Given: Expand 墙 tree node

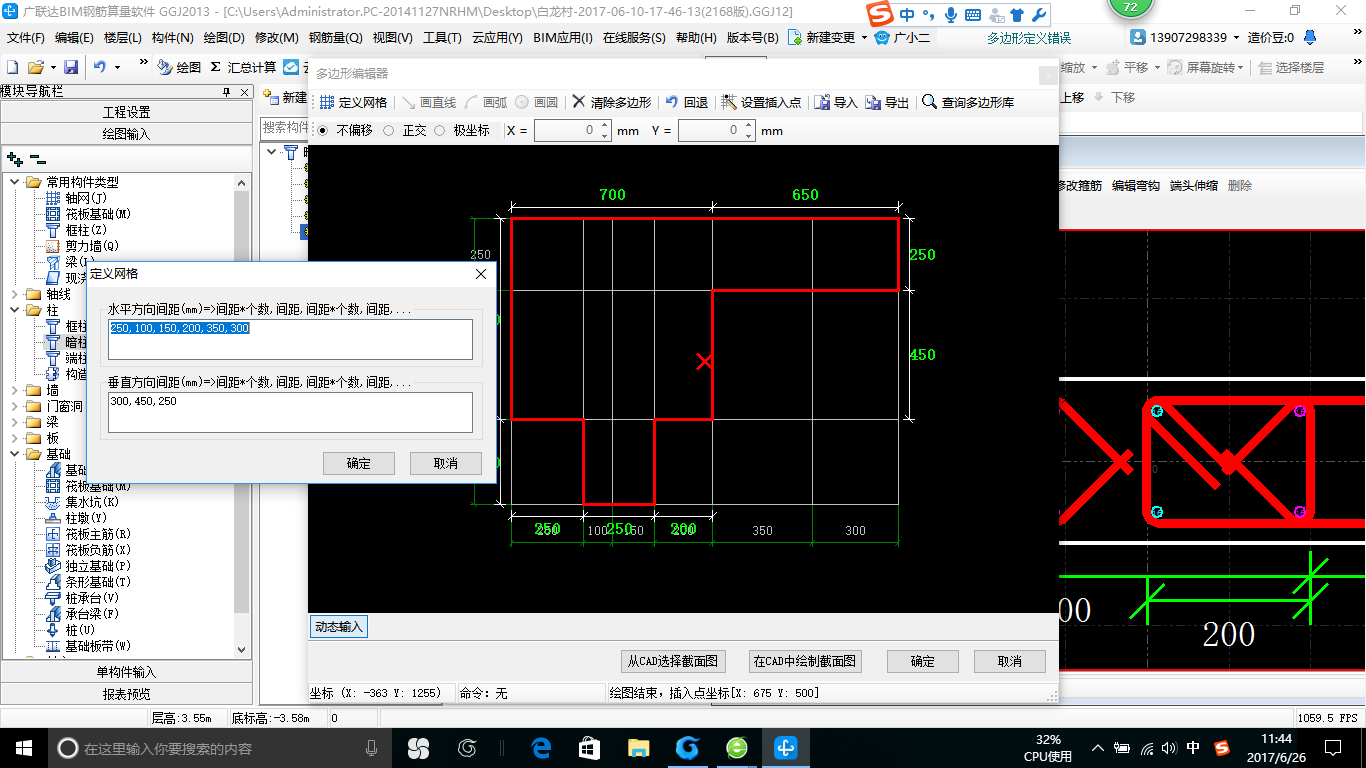Looking at the screenshot, I should pyautogui.click(x=15, y=390).
